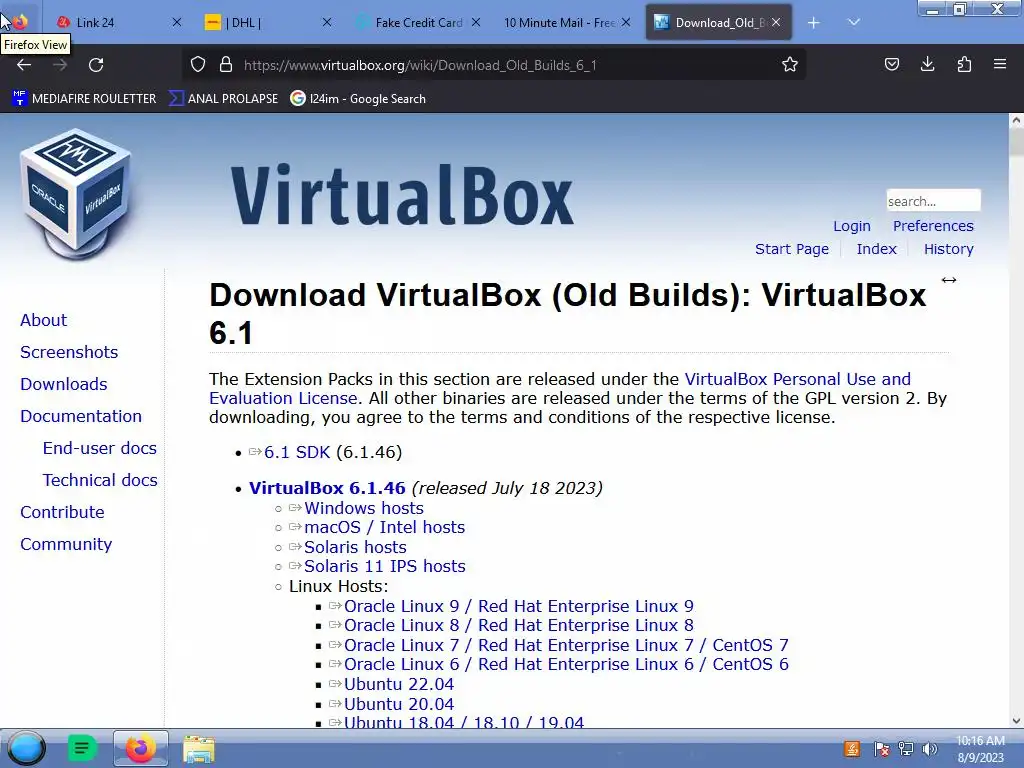Close the DHL tab
Viewport: 1024px width, 768px height.
pos(327,23)
